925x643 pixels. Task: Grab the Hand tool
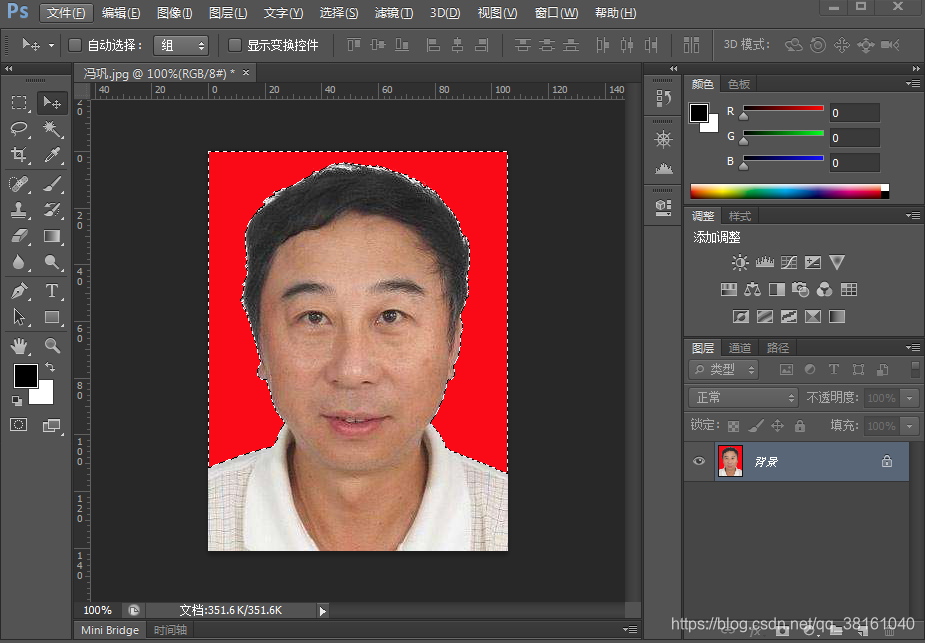20,346
